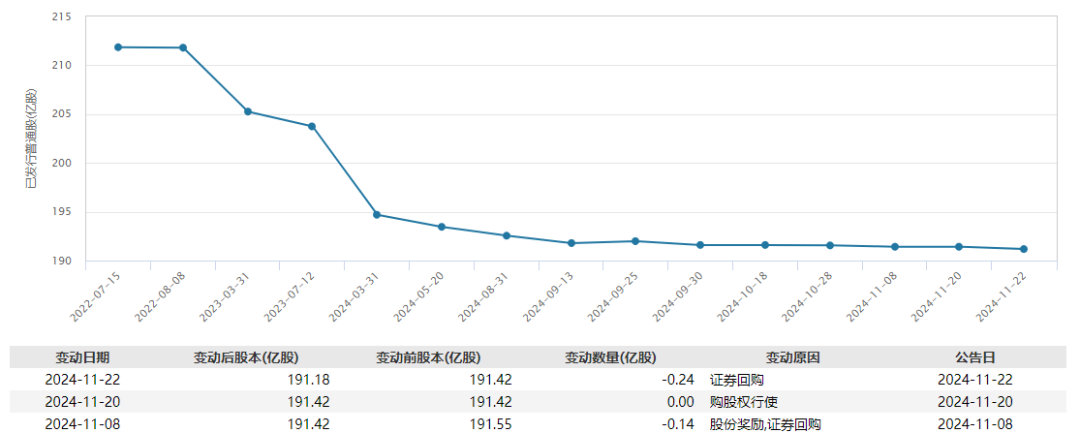This screenshot has height=433, width=1080.
Task: Select the last data point for 2024-11-22
Action: point(1024,249)
